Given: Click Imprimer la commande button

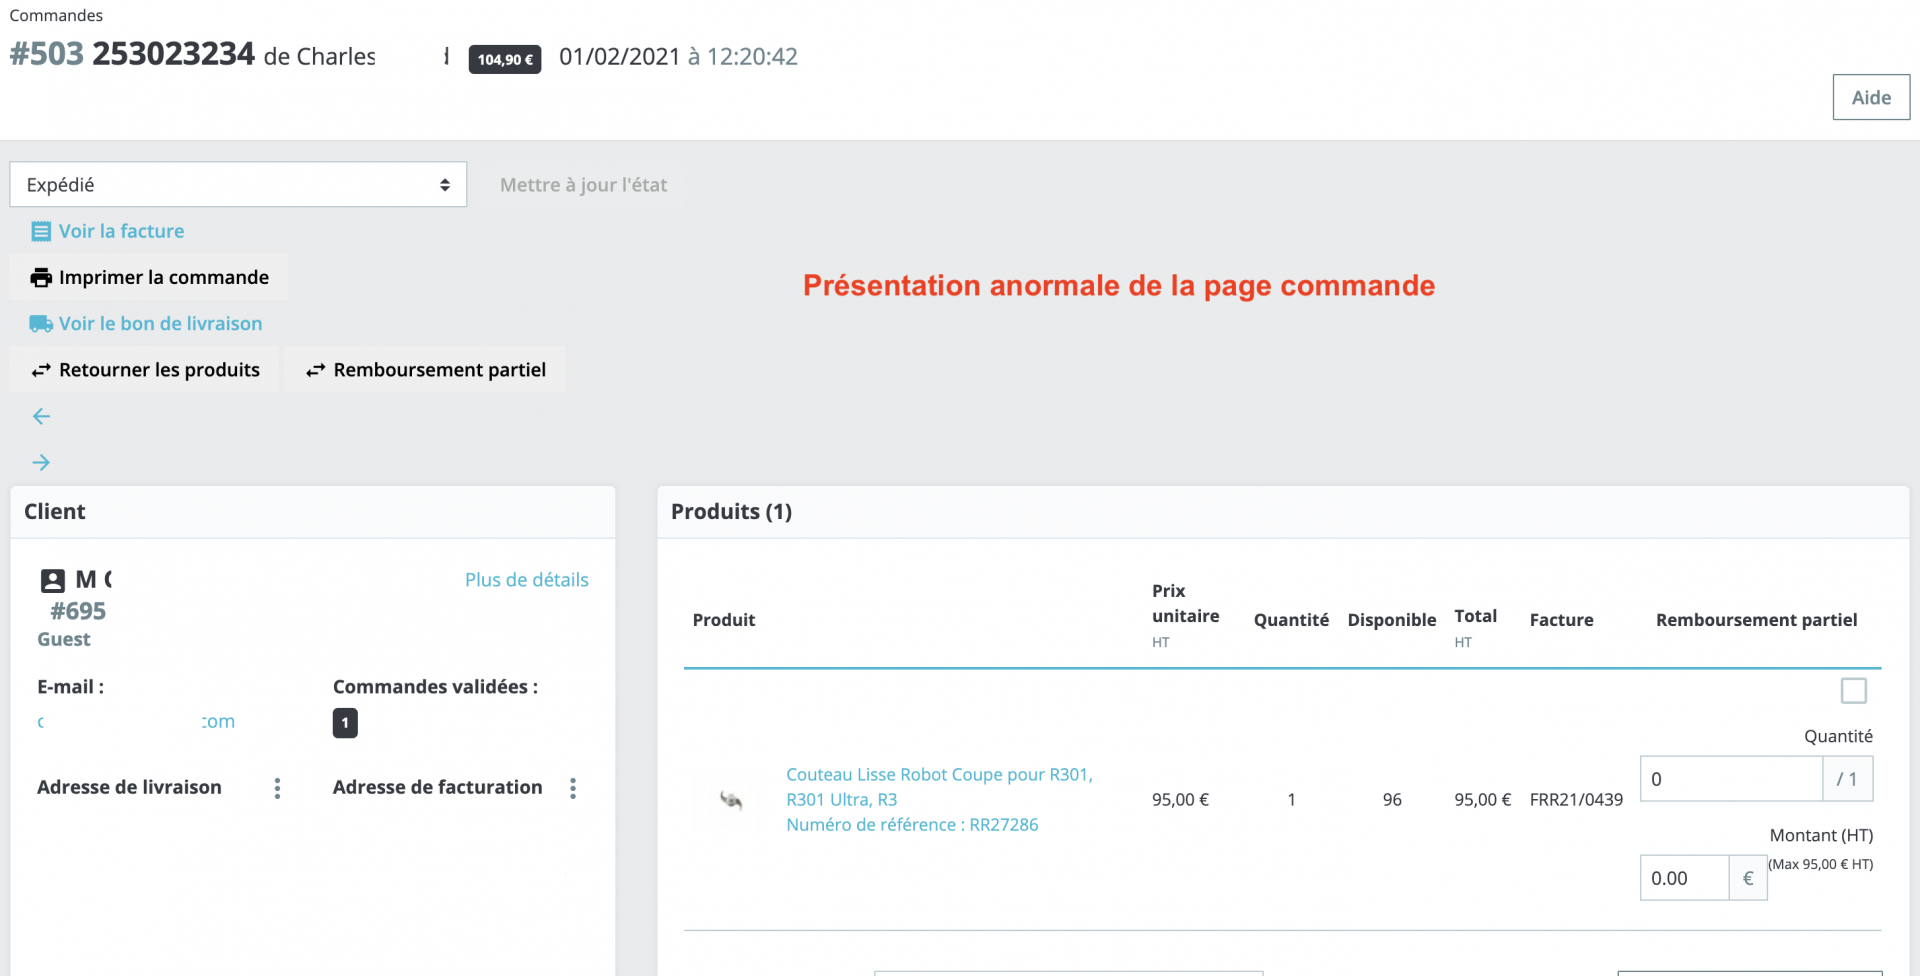Looking at the screenshot, I should 149,277.
